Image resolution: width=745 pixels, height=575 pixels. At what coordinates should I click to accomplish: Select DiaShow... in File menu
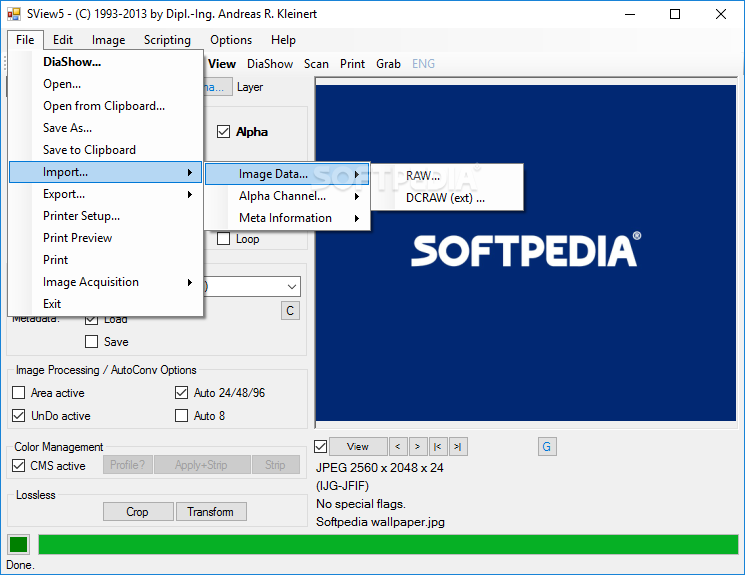point(105,62)
